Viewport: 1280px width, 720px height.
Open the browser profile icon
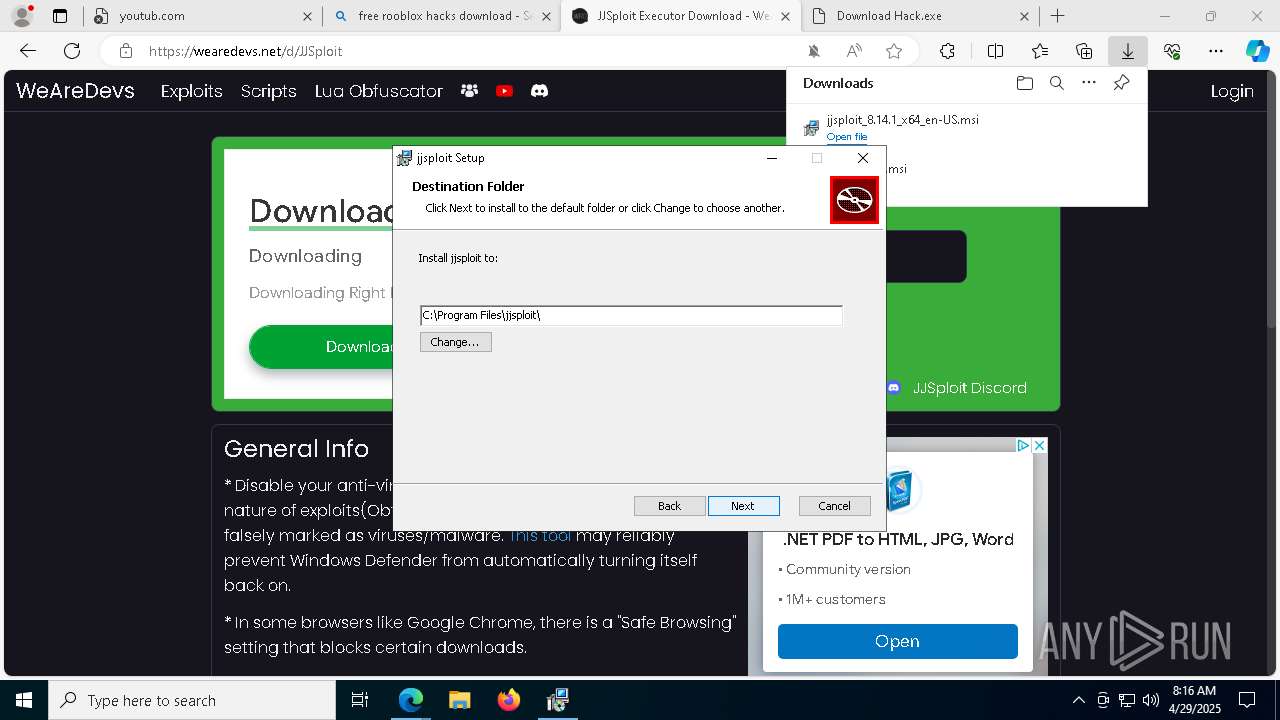pos(21,16)
